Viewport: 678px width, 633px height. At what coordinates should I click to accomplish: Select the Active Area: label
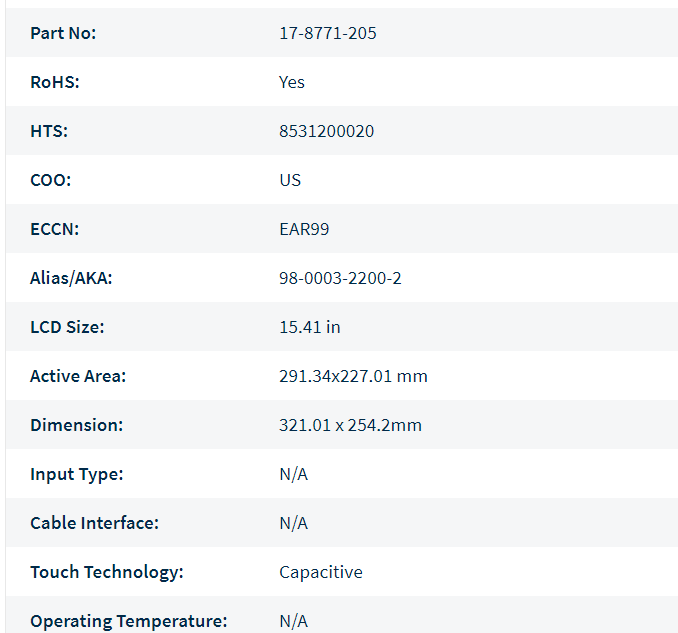click(78, 376)
